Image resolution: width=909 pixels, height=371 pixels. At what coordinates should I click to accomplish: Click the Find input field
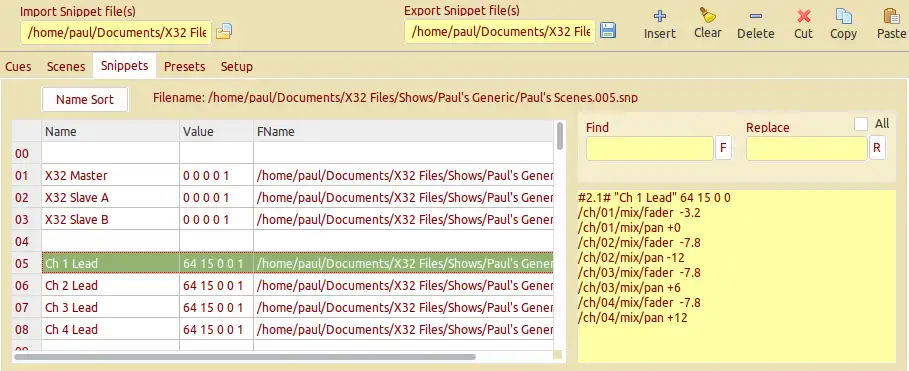[649, 148]
